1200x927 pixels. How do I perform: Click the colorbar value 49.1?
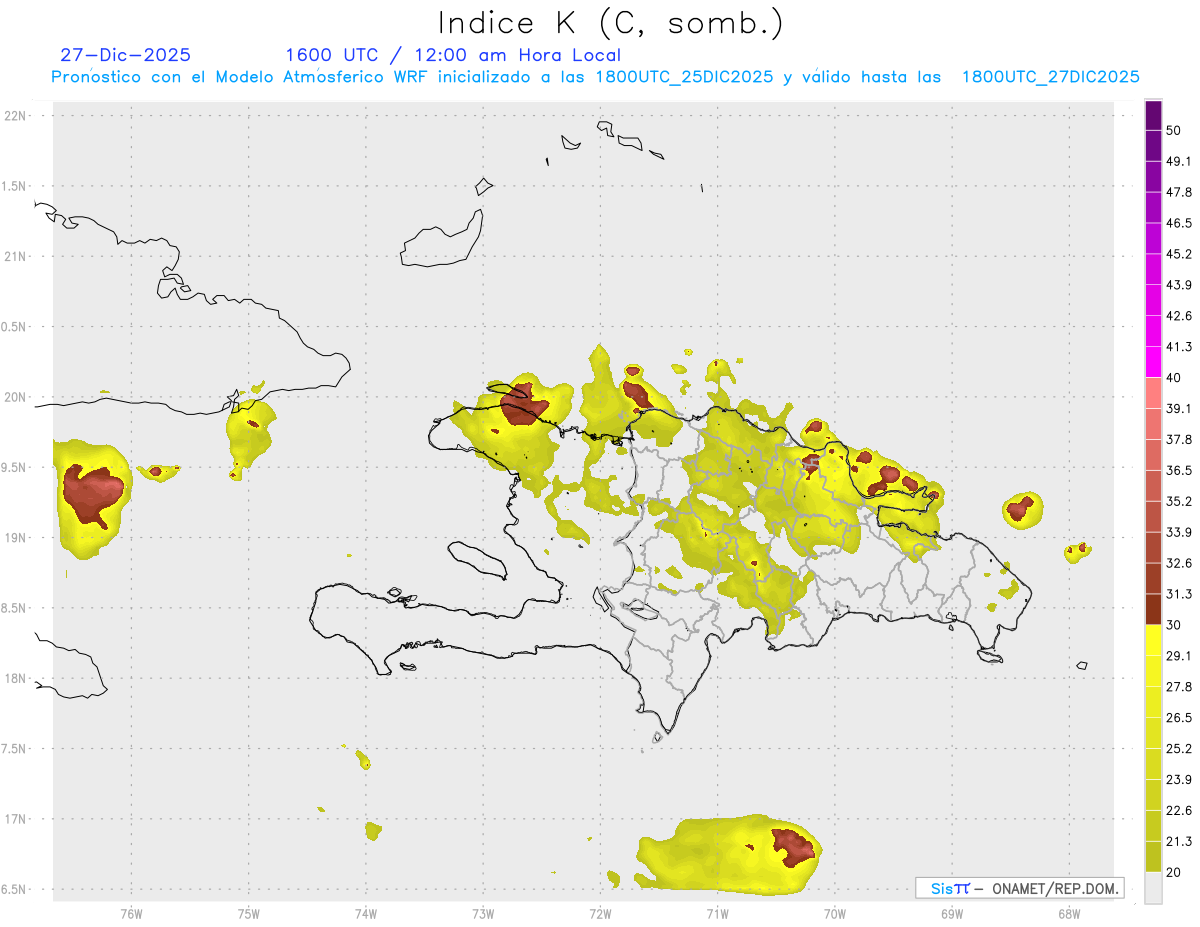click(1178, 161)
